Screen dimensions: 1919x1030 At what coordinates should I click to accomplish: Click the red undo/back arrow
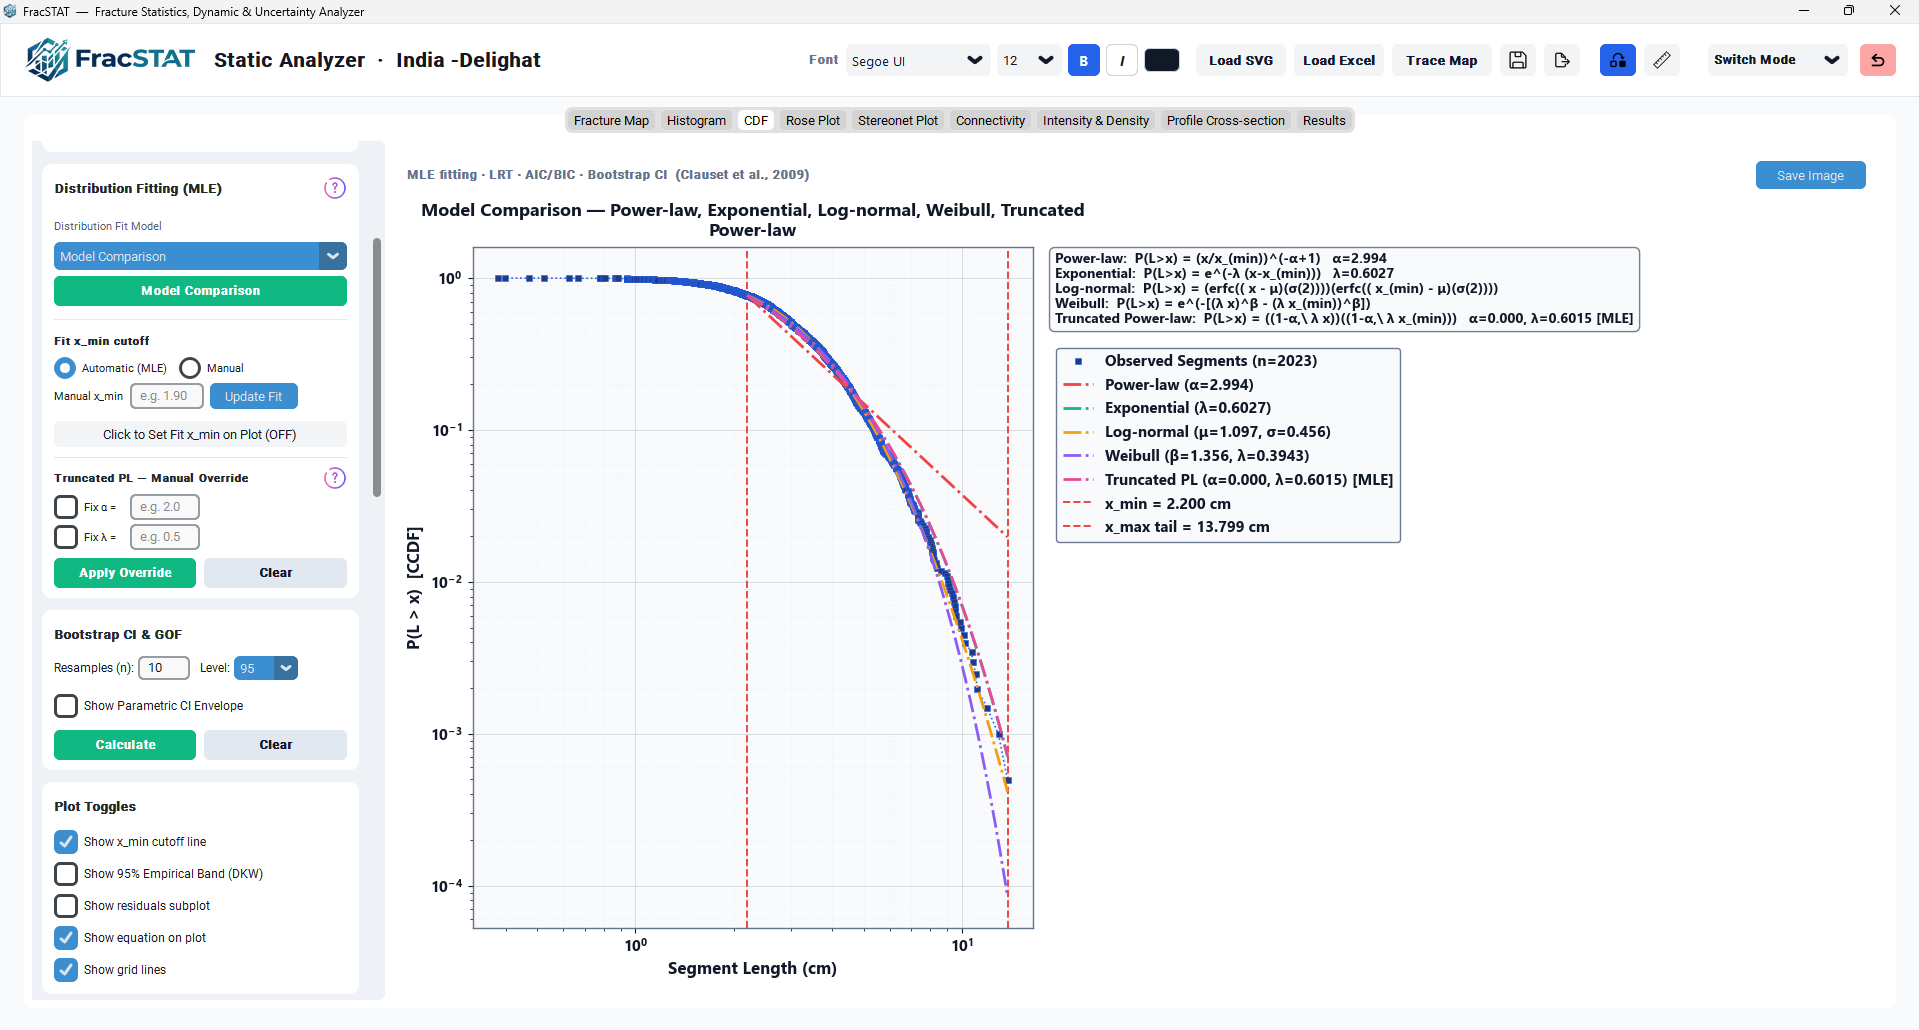[1877, 60]
